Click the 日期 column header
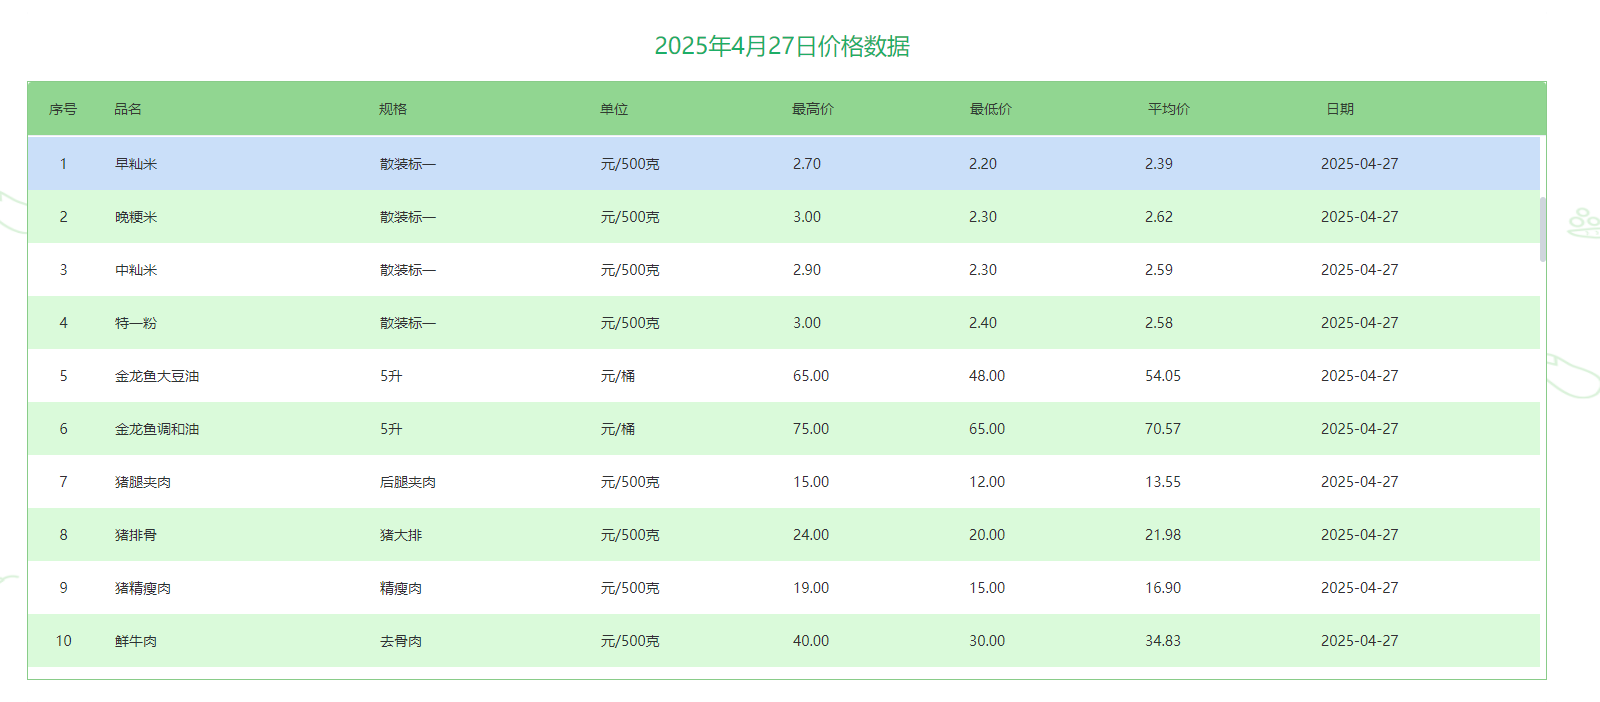The image size is (1600, 702). click(1340, 109)
